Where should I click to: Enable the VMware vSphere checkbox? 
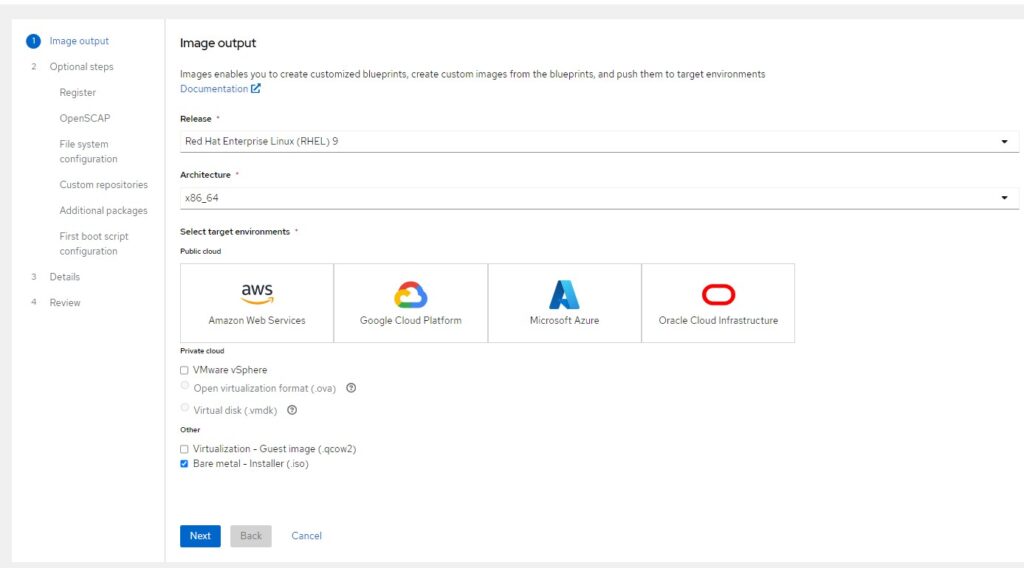click(184, 370)
